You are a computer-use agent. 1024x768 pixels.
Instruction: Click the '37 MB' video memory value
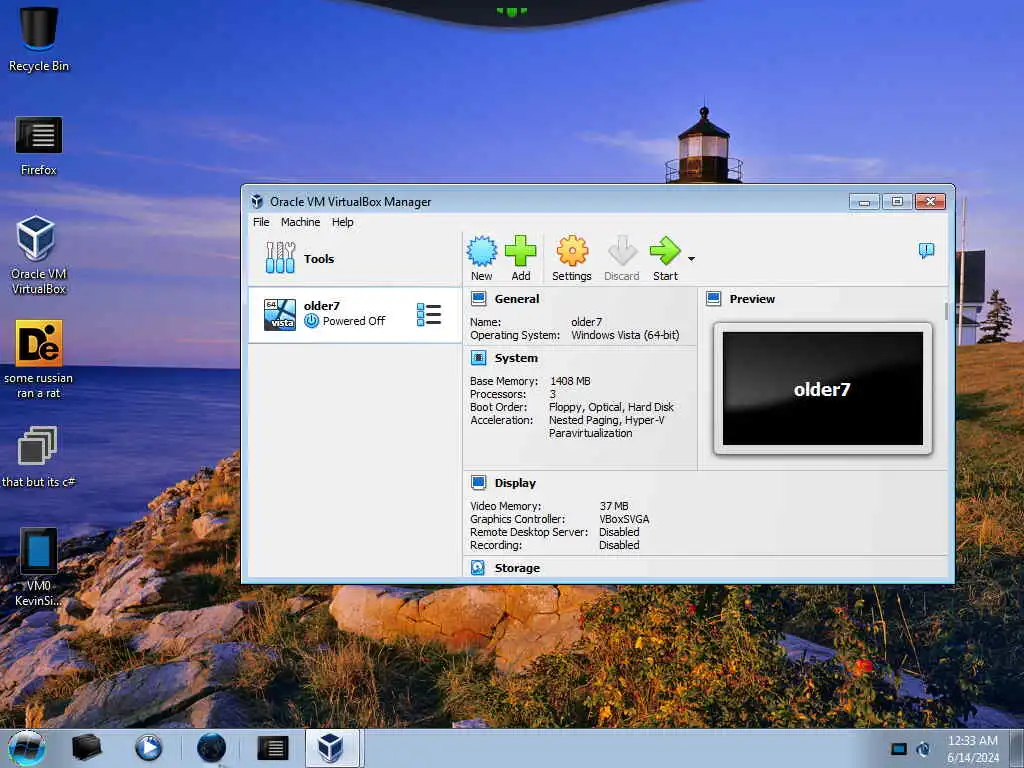pyautogui.click(x=614, y=506)
